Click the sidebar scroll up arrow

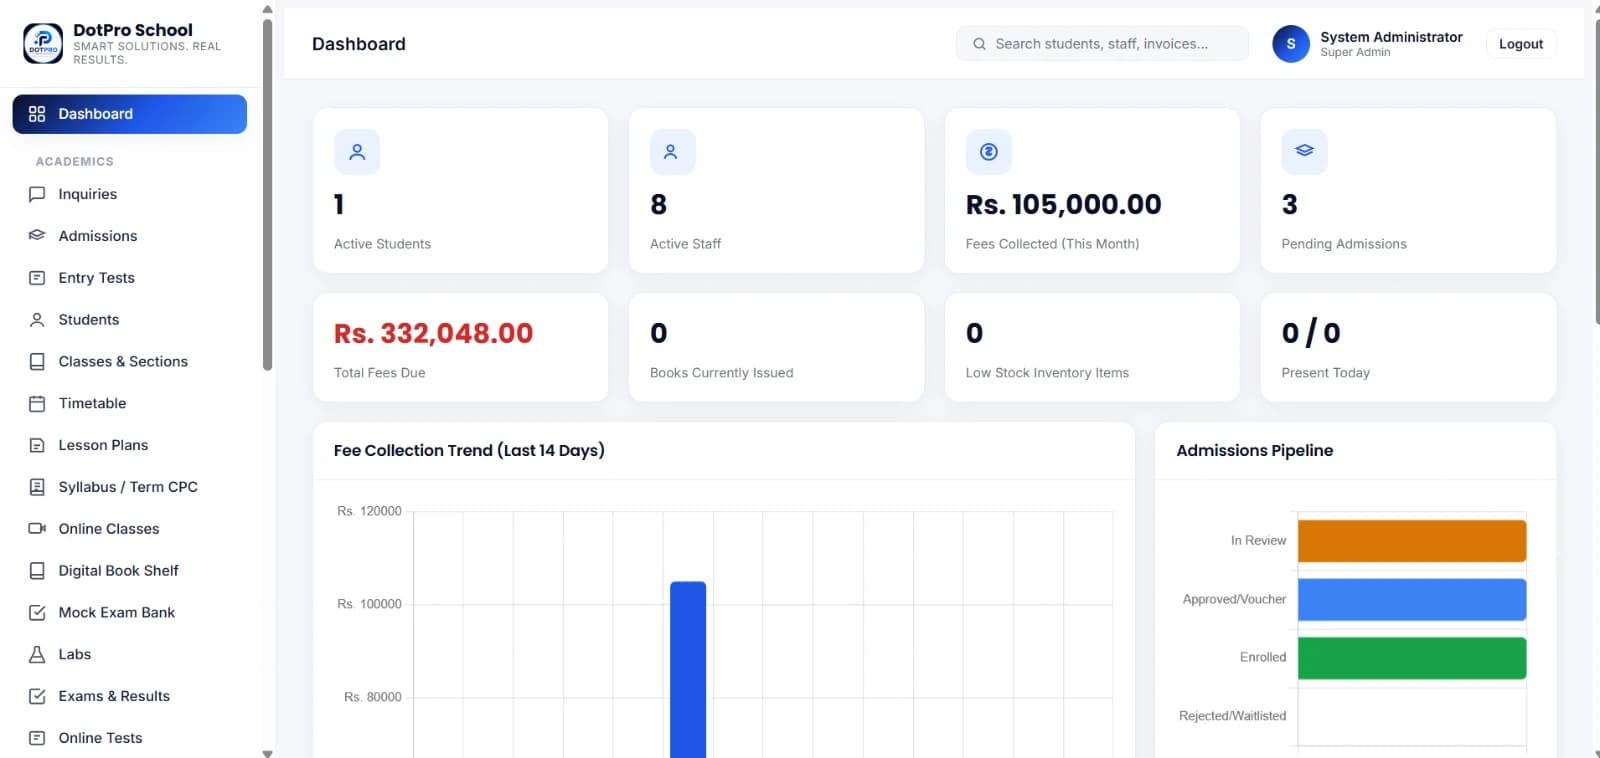267,9
